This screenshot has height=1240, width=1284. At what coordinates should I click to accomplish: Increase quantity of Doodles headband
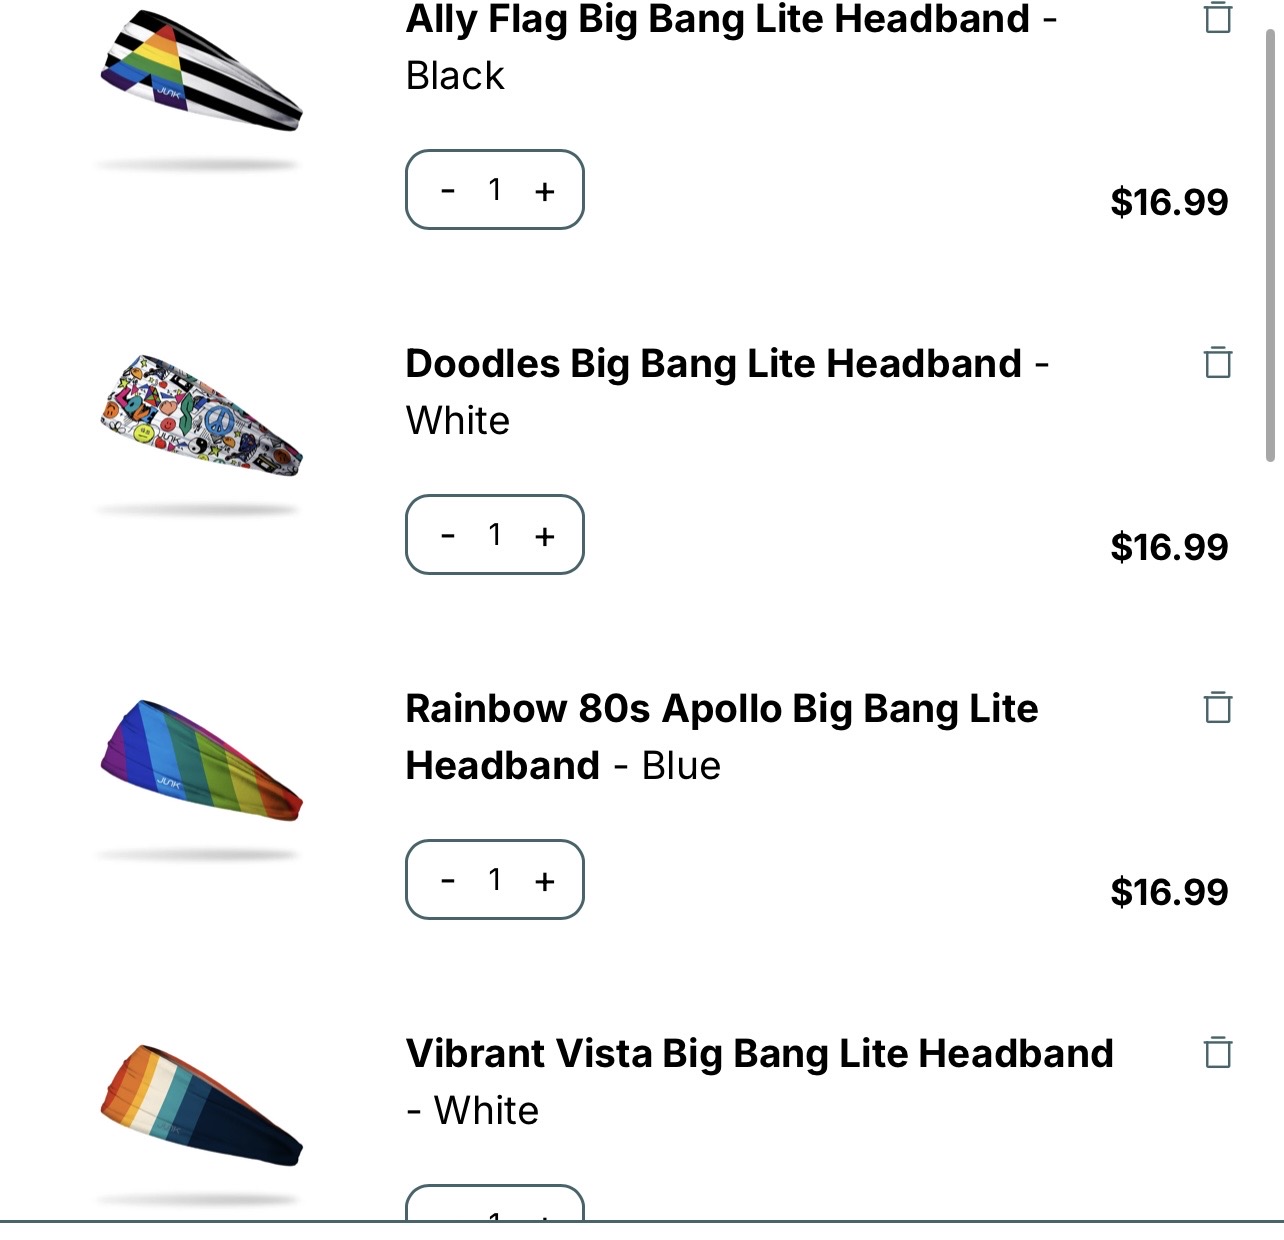(x=544, y=536)
